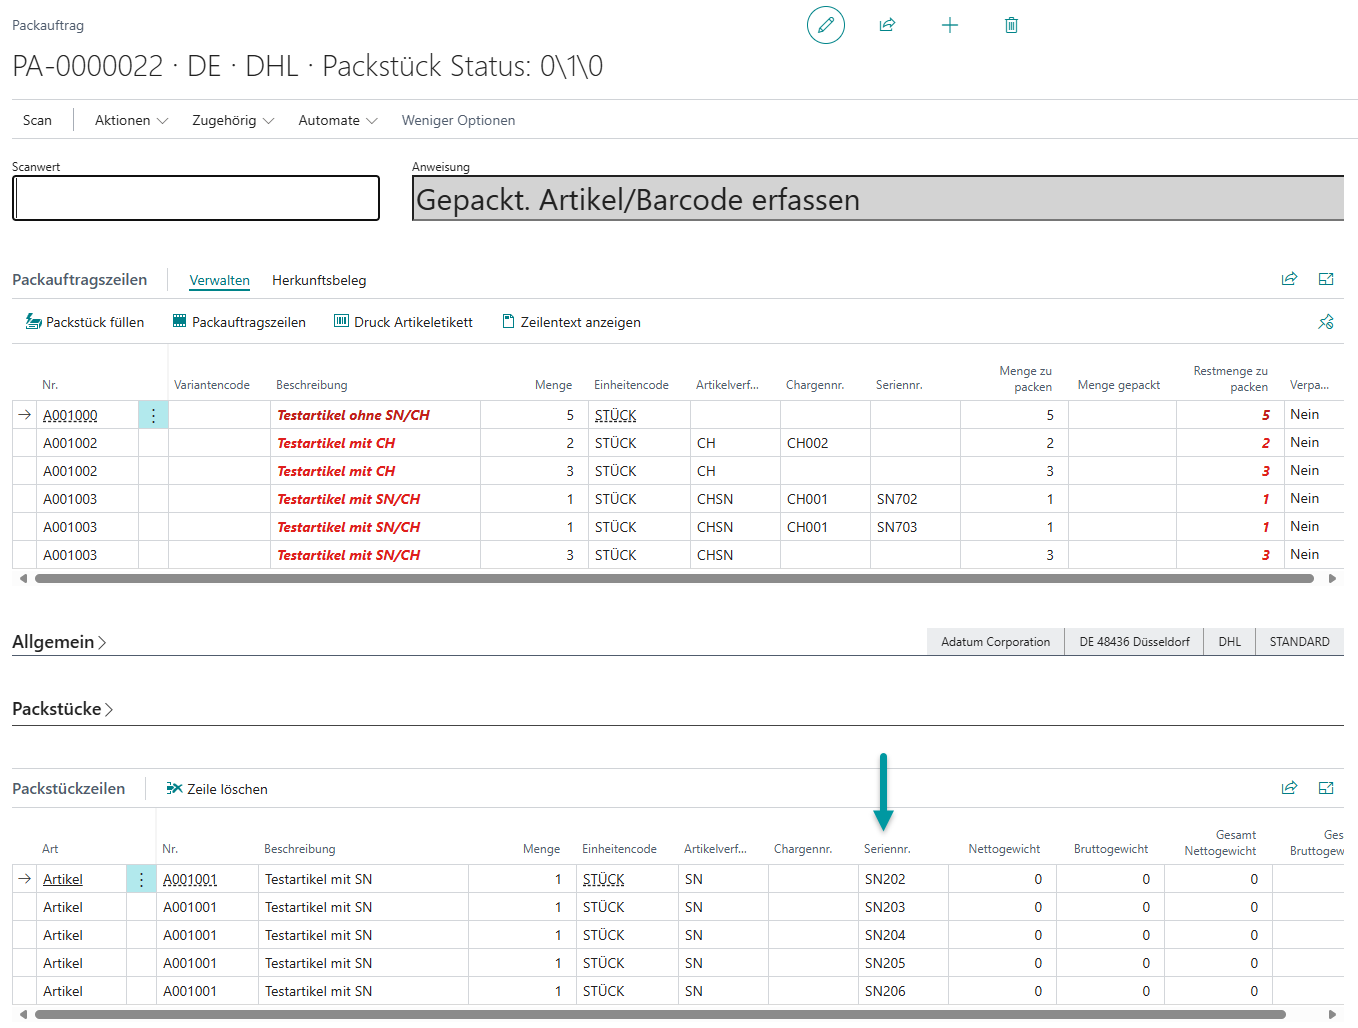The image size is (1358, 1028).
Task: Click the plus icon to create new
Action: click(x=949, y=25)
